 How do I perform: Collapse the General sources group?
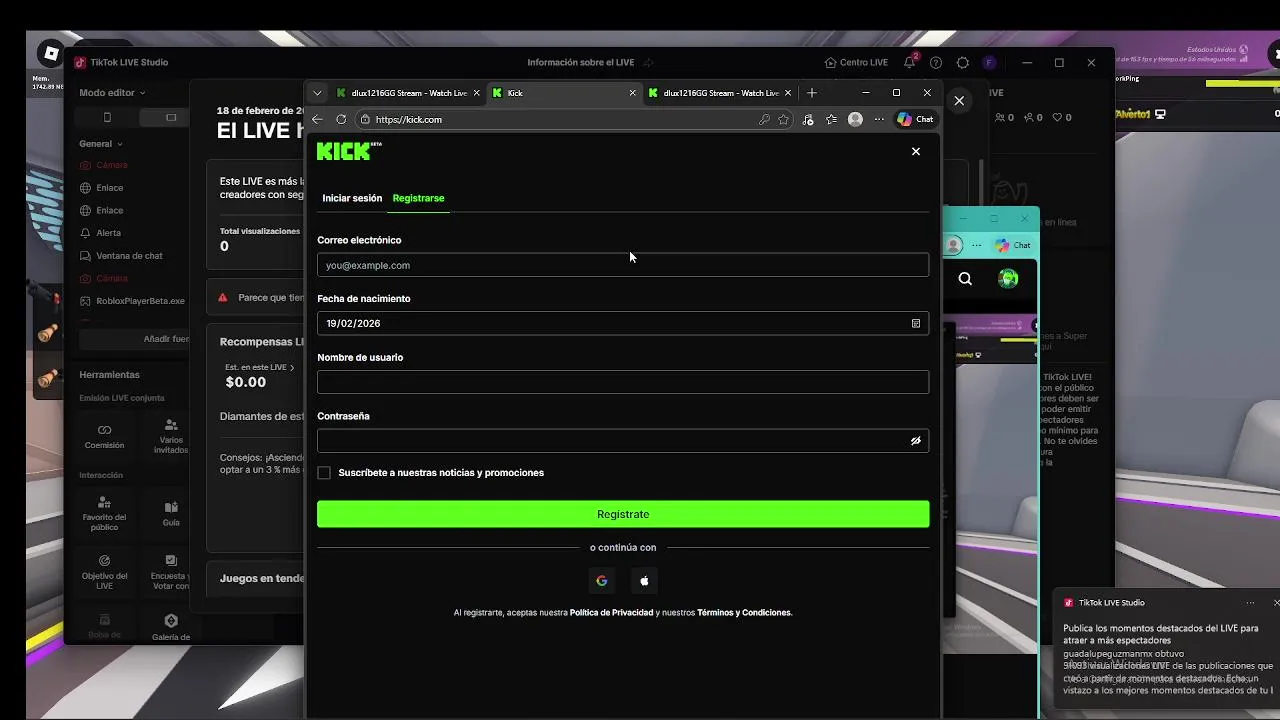[x=101, y=144]
